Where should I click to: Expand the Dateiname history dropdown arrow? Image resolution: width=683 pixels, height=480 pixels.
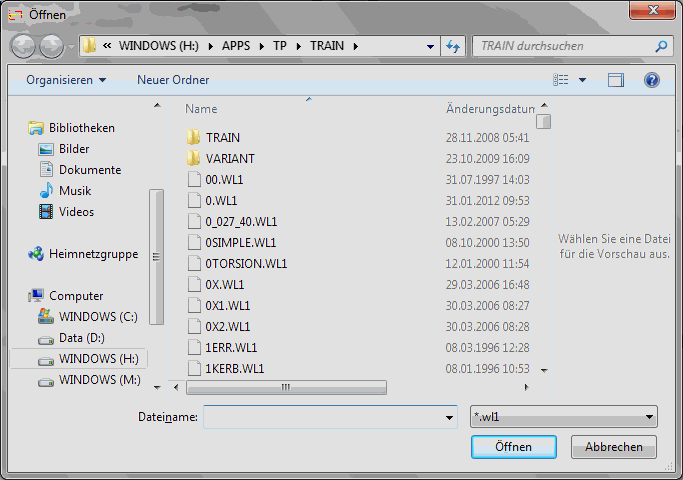(x=449, y=417)
